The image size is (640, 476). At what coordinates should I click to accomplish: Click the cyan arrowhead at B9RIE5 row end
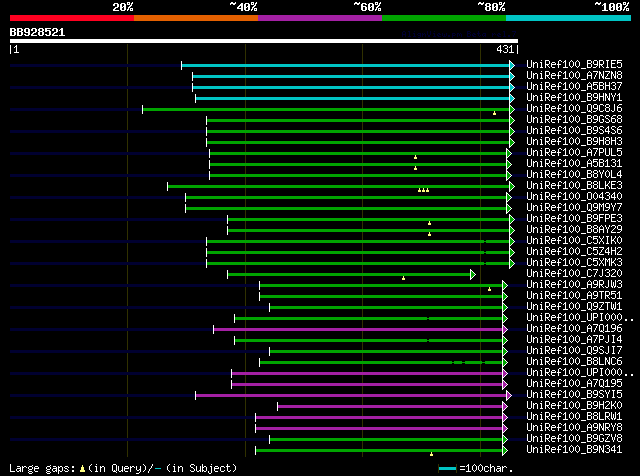tap(512, 65)
